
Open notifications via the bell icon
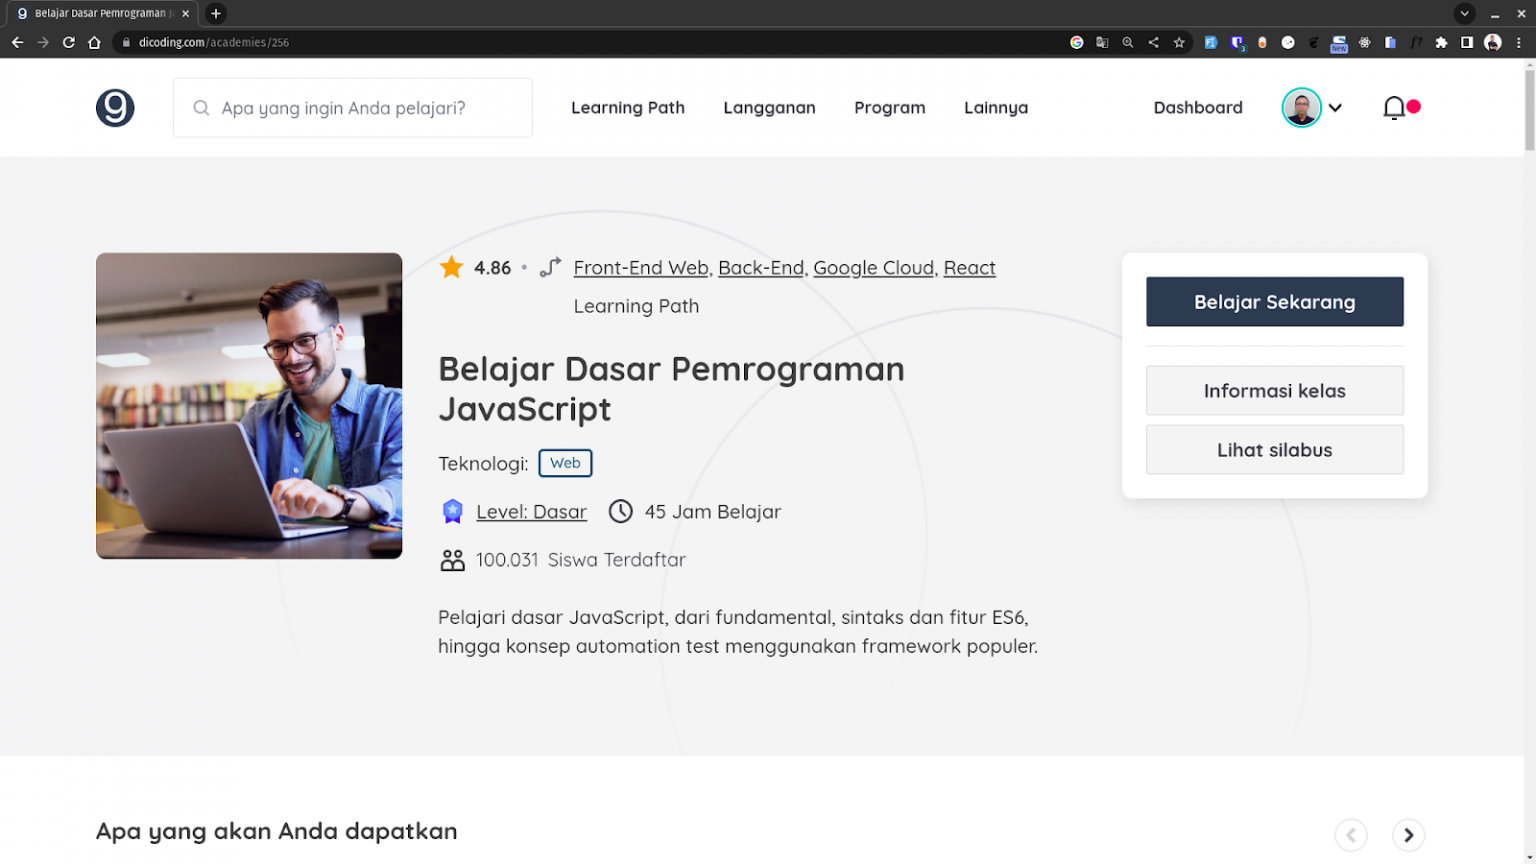(1393, 107)
